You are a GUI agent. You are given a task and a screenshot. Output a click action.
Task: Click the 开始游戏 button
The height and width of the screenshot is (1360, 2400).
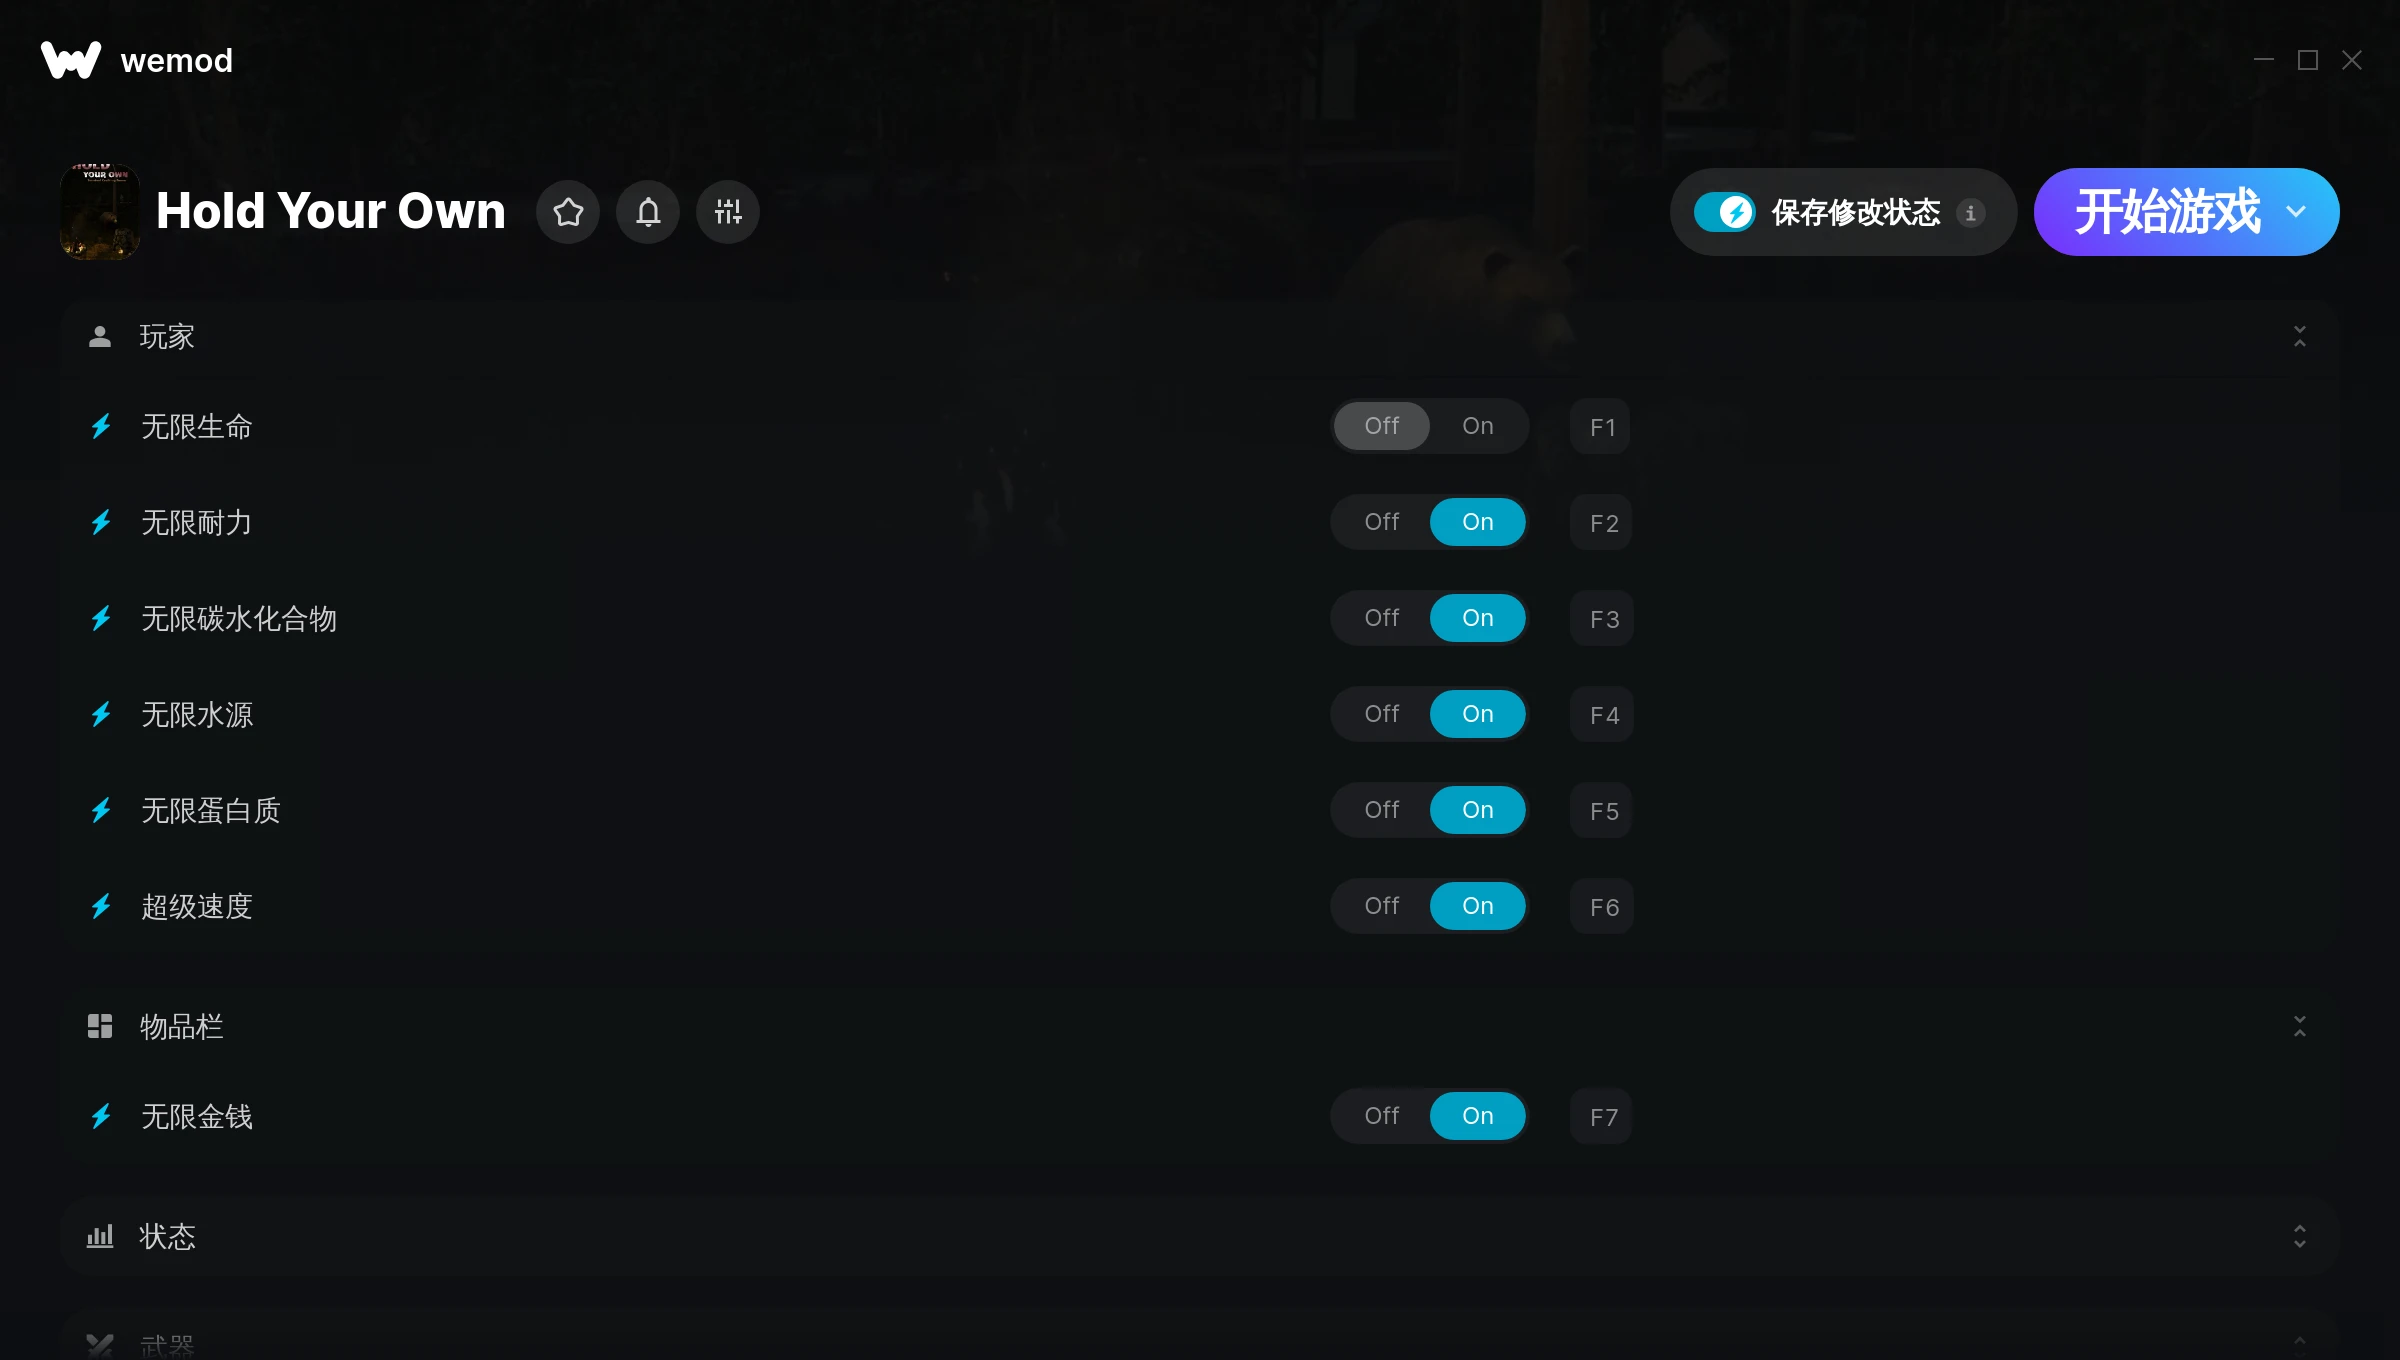(2166, 212)
